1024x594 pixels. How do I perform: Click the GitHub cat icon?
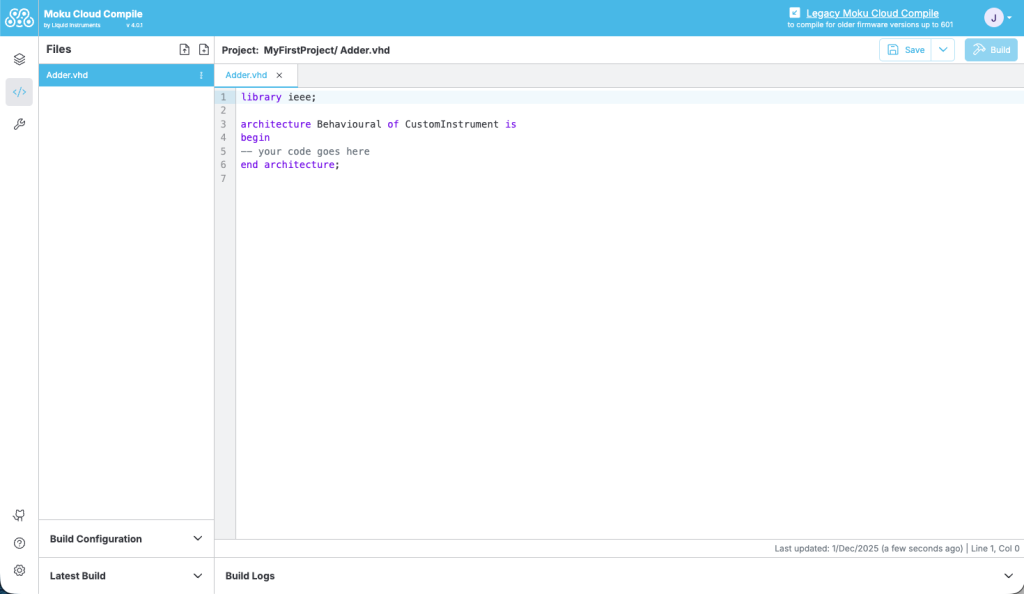coord(19,515)
